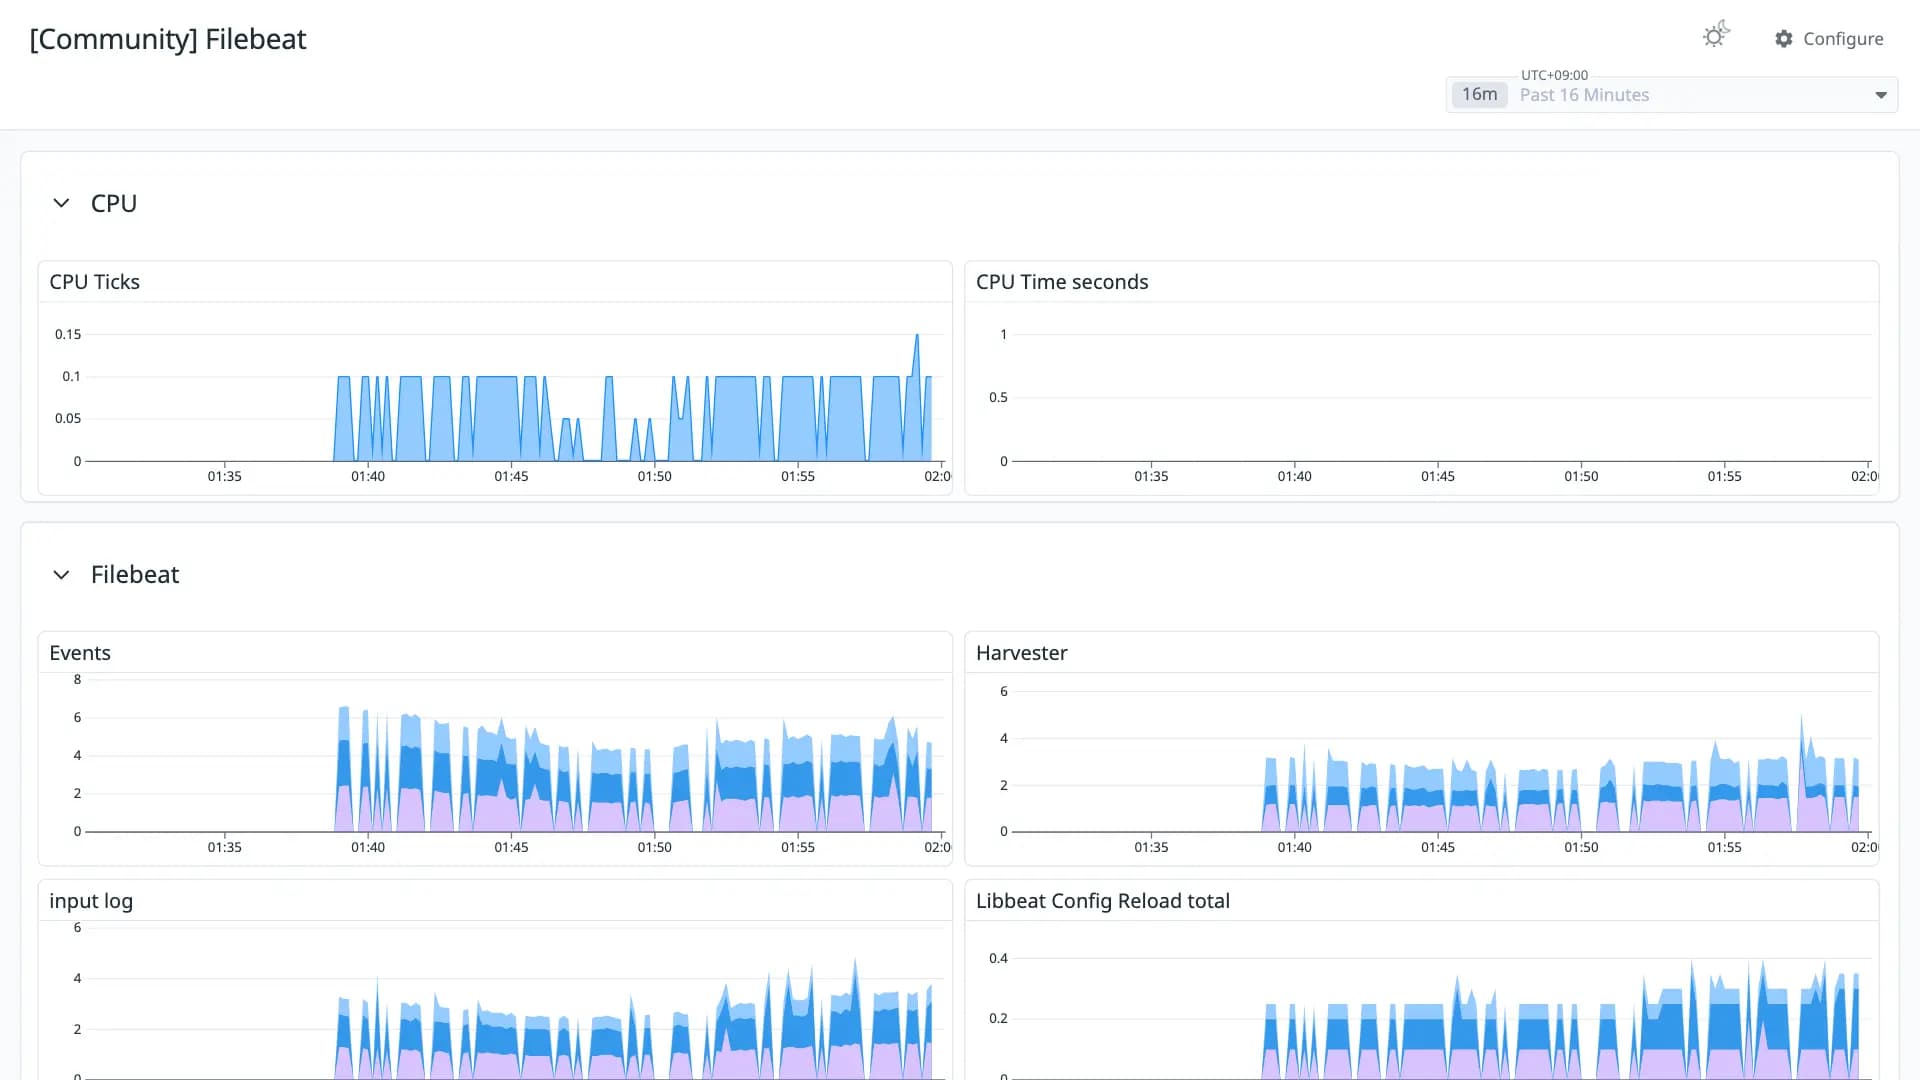Image resolution: width=1920 pixels, height=1080 pixels.
Task: Toggle the light/dark theme sun-moon icon
Action: (1716, 36)
